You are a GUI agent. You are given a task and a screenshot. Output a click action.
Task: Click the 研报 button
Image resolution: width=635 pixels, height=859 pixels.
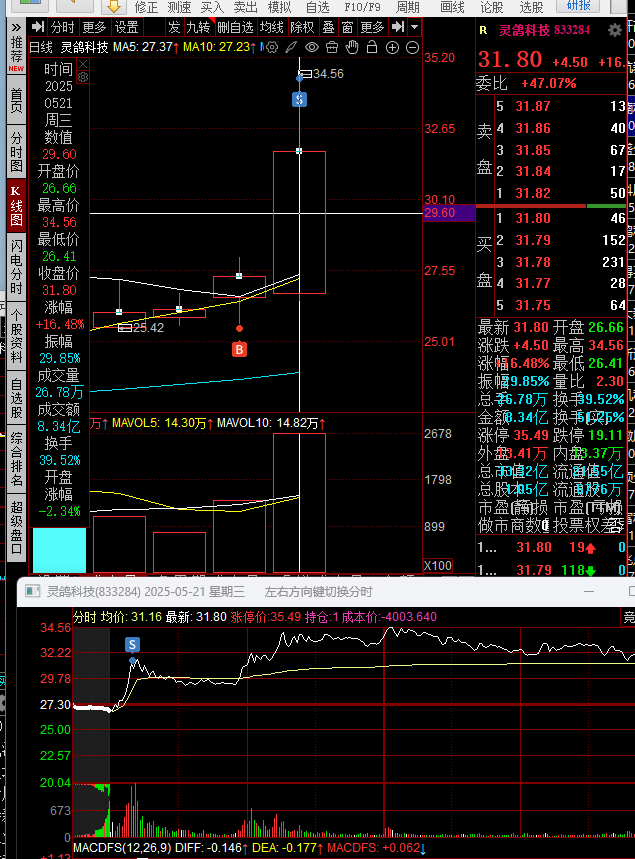tap(579, 5)
